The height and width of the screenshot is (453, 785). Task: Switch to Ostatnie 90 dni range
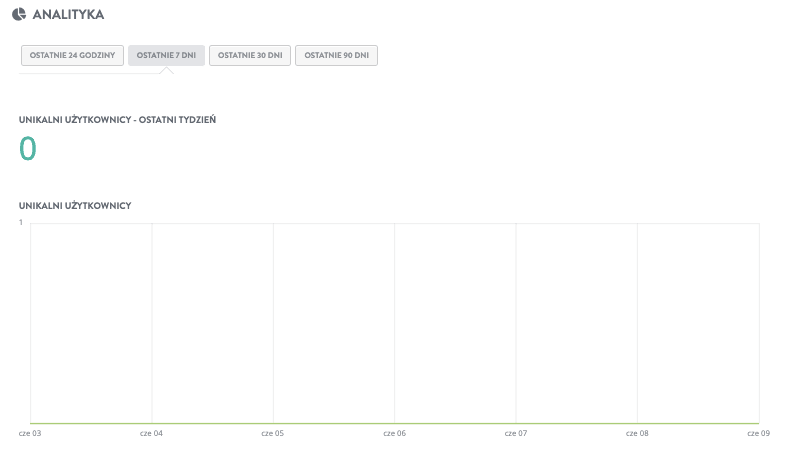(x=336, y=55)
